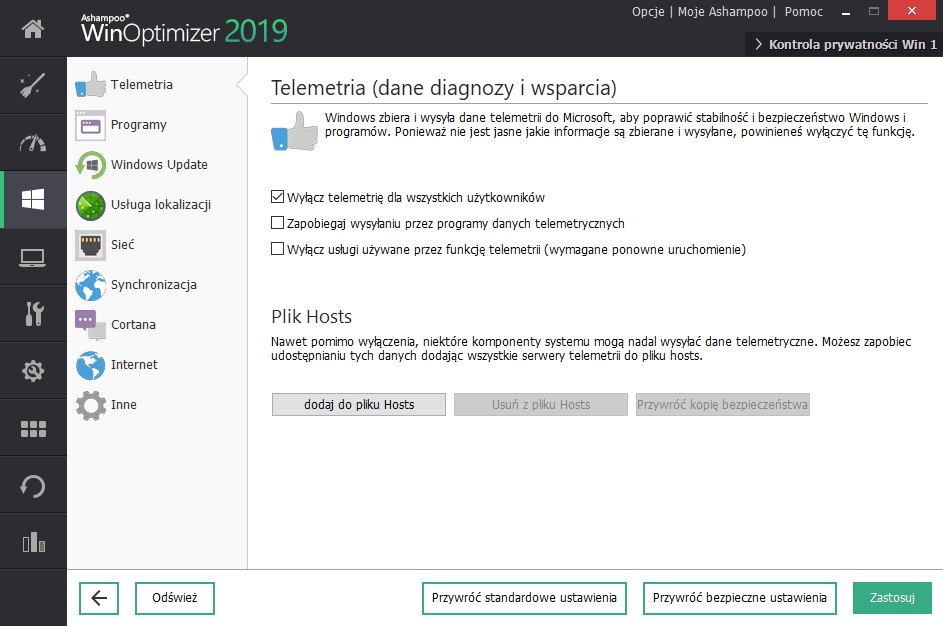Open the circular arrow backups sidebar icon
Screen dimensions: 943x626
point(33,486)
